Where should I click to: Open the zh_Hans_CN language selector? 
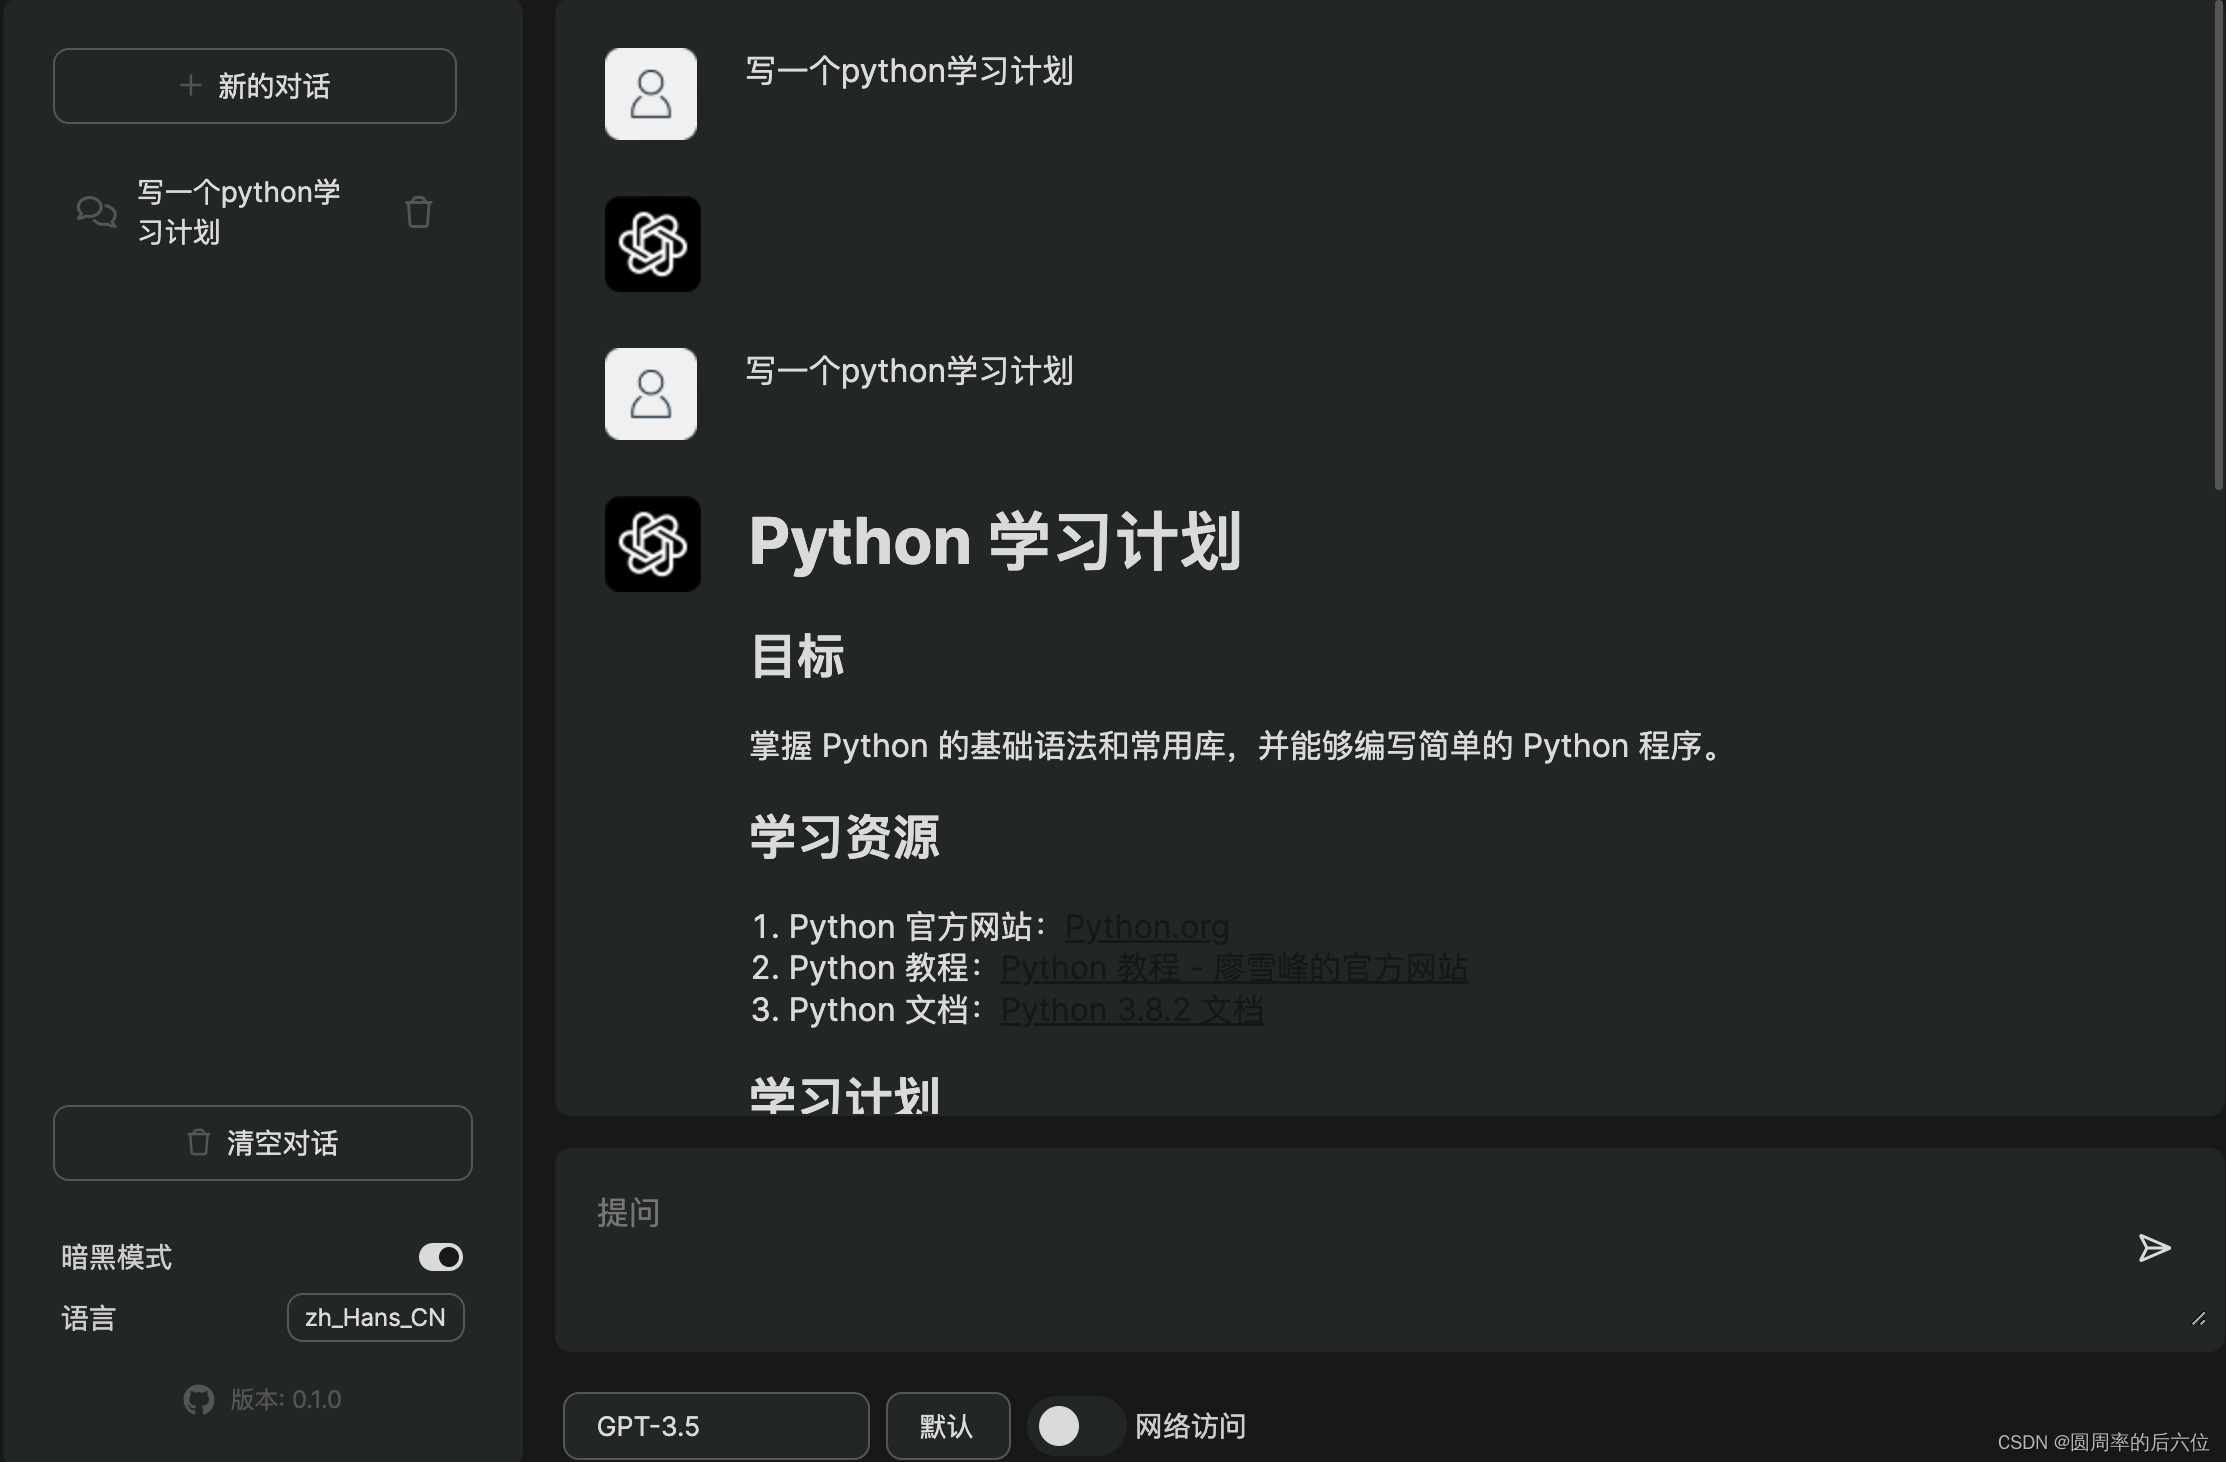tap(375, 1318)
